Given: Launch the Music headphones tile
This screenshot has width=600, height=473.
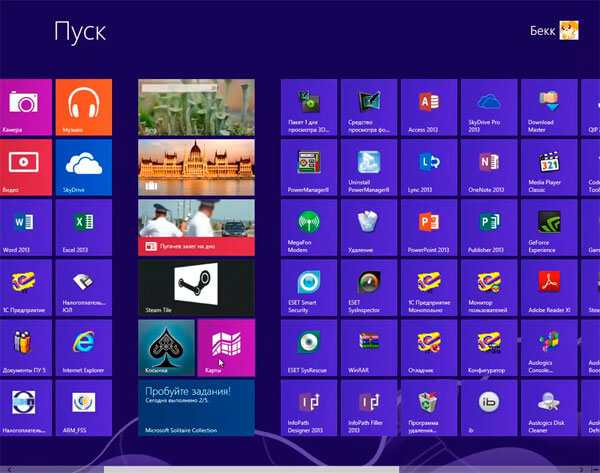Looking at the screenshot, I should [x=84, y=107].
